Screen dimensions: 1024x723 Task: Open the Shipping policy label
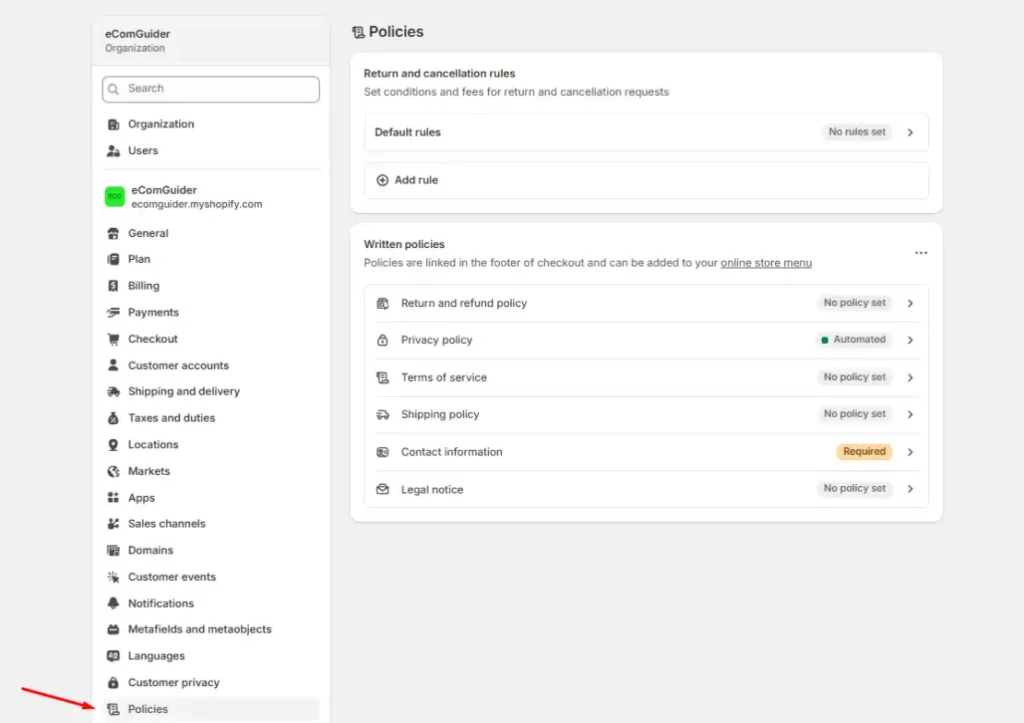(440, 415)
